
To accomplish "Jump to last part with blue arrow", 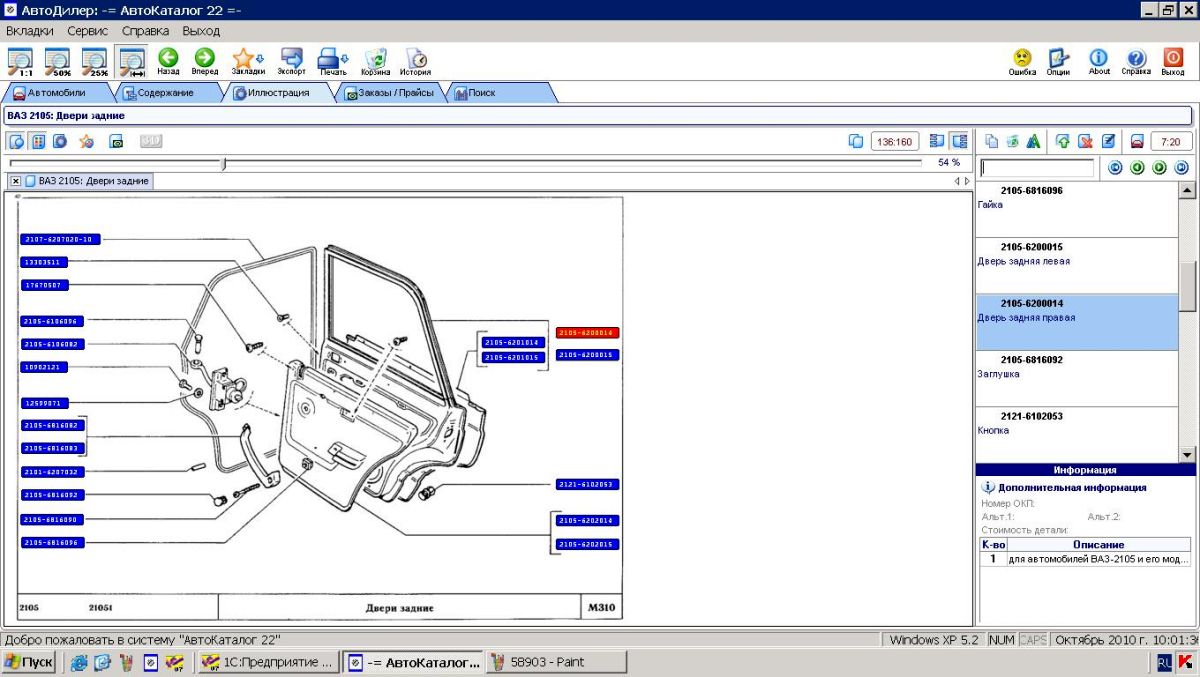I will point(1181,168).
